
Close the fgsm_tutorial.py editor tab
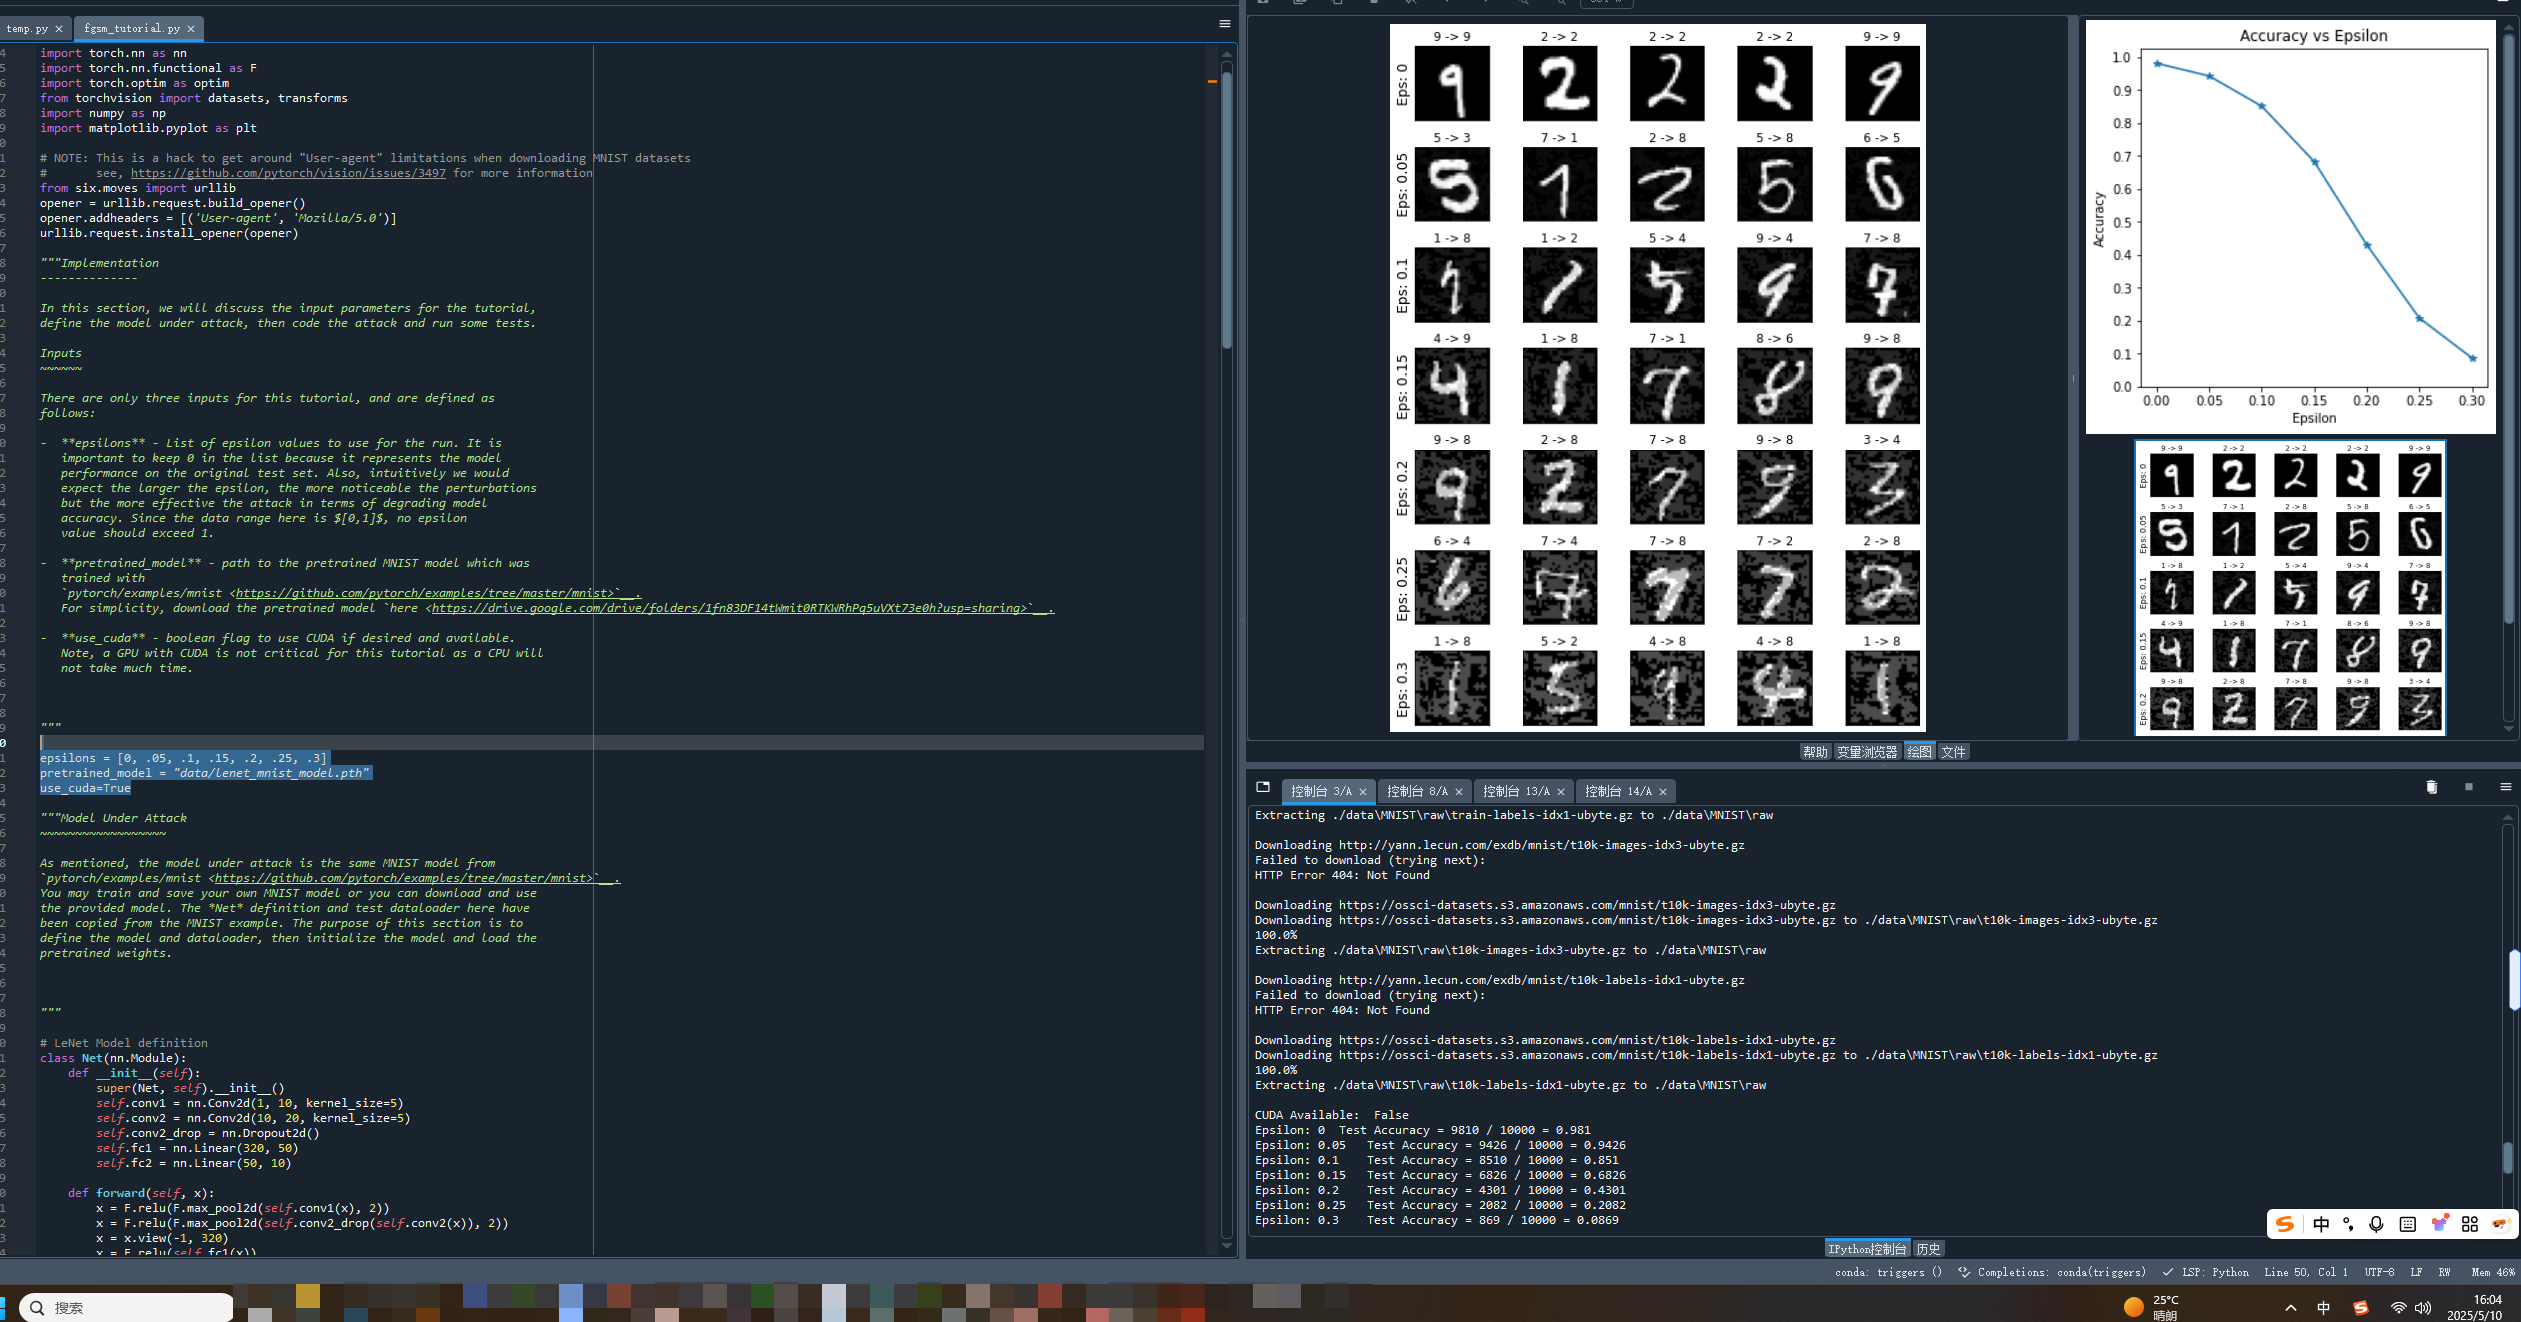click(191, 29)
